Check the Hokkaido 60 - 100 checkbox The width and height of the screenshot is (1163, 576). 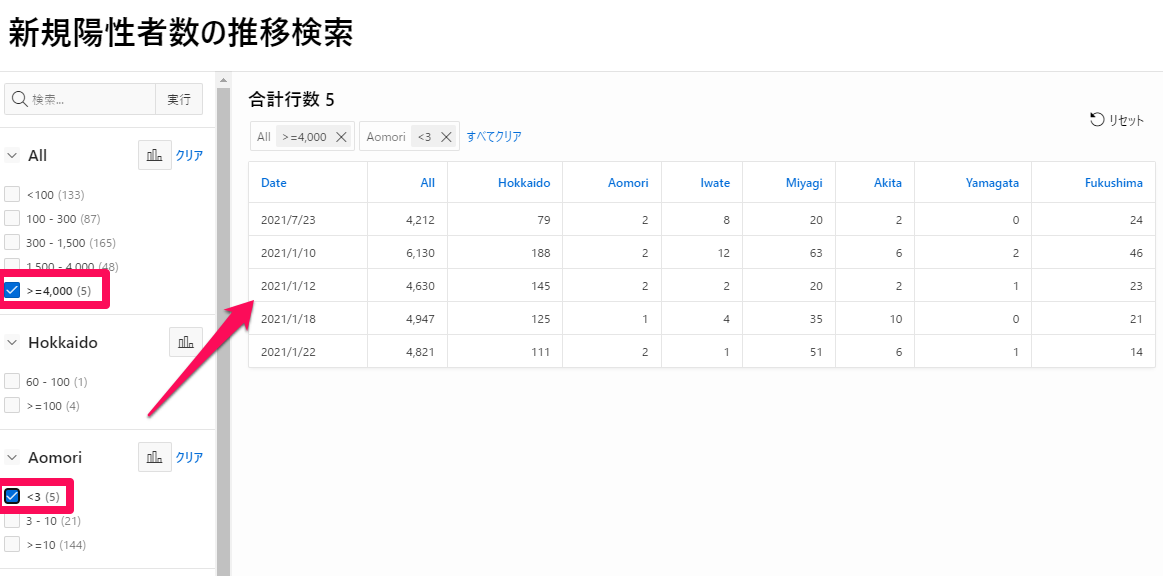[x=12, y=381]
